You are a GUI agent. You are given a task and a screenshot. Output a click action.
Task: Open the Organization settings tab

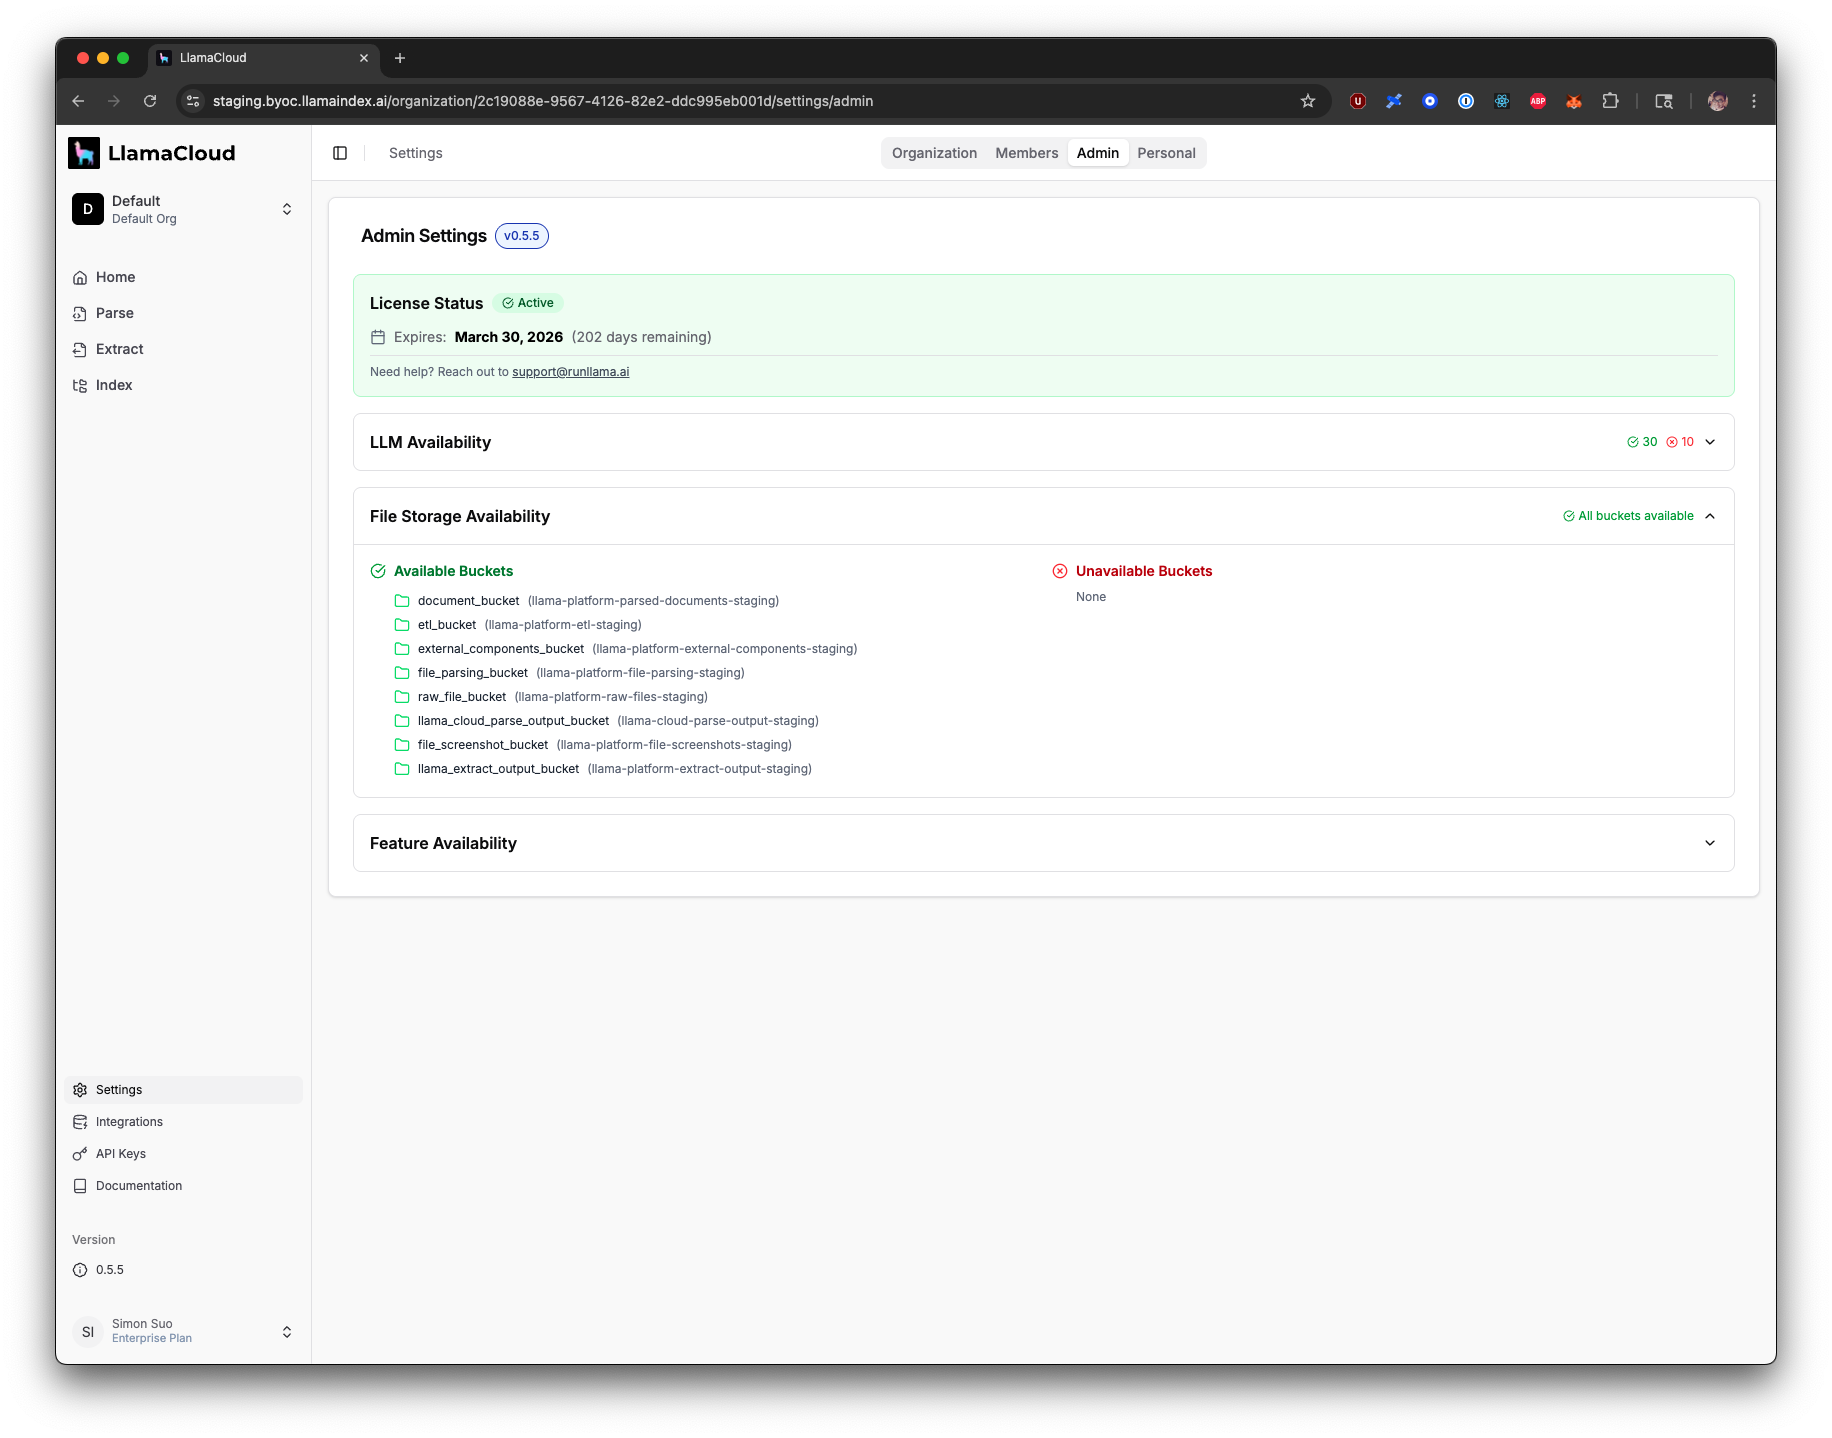[x=934, y=152]
